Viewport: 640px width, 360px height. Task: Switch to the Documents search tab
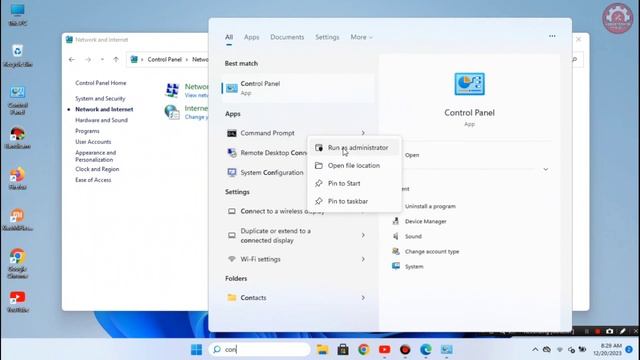(287, 37)
